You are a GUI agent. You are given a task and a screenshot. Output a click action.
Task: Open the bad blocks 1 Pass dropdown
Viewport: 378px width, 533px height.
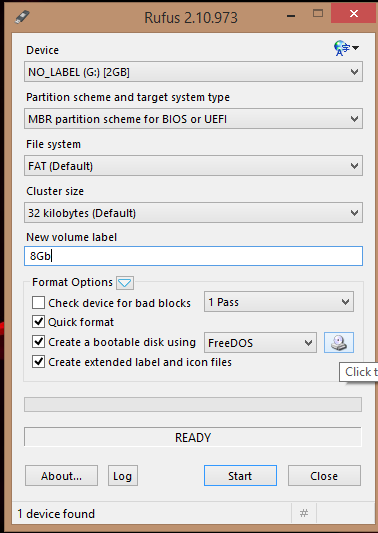(279, 302)
